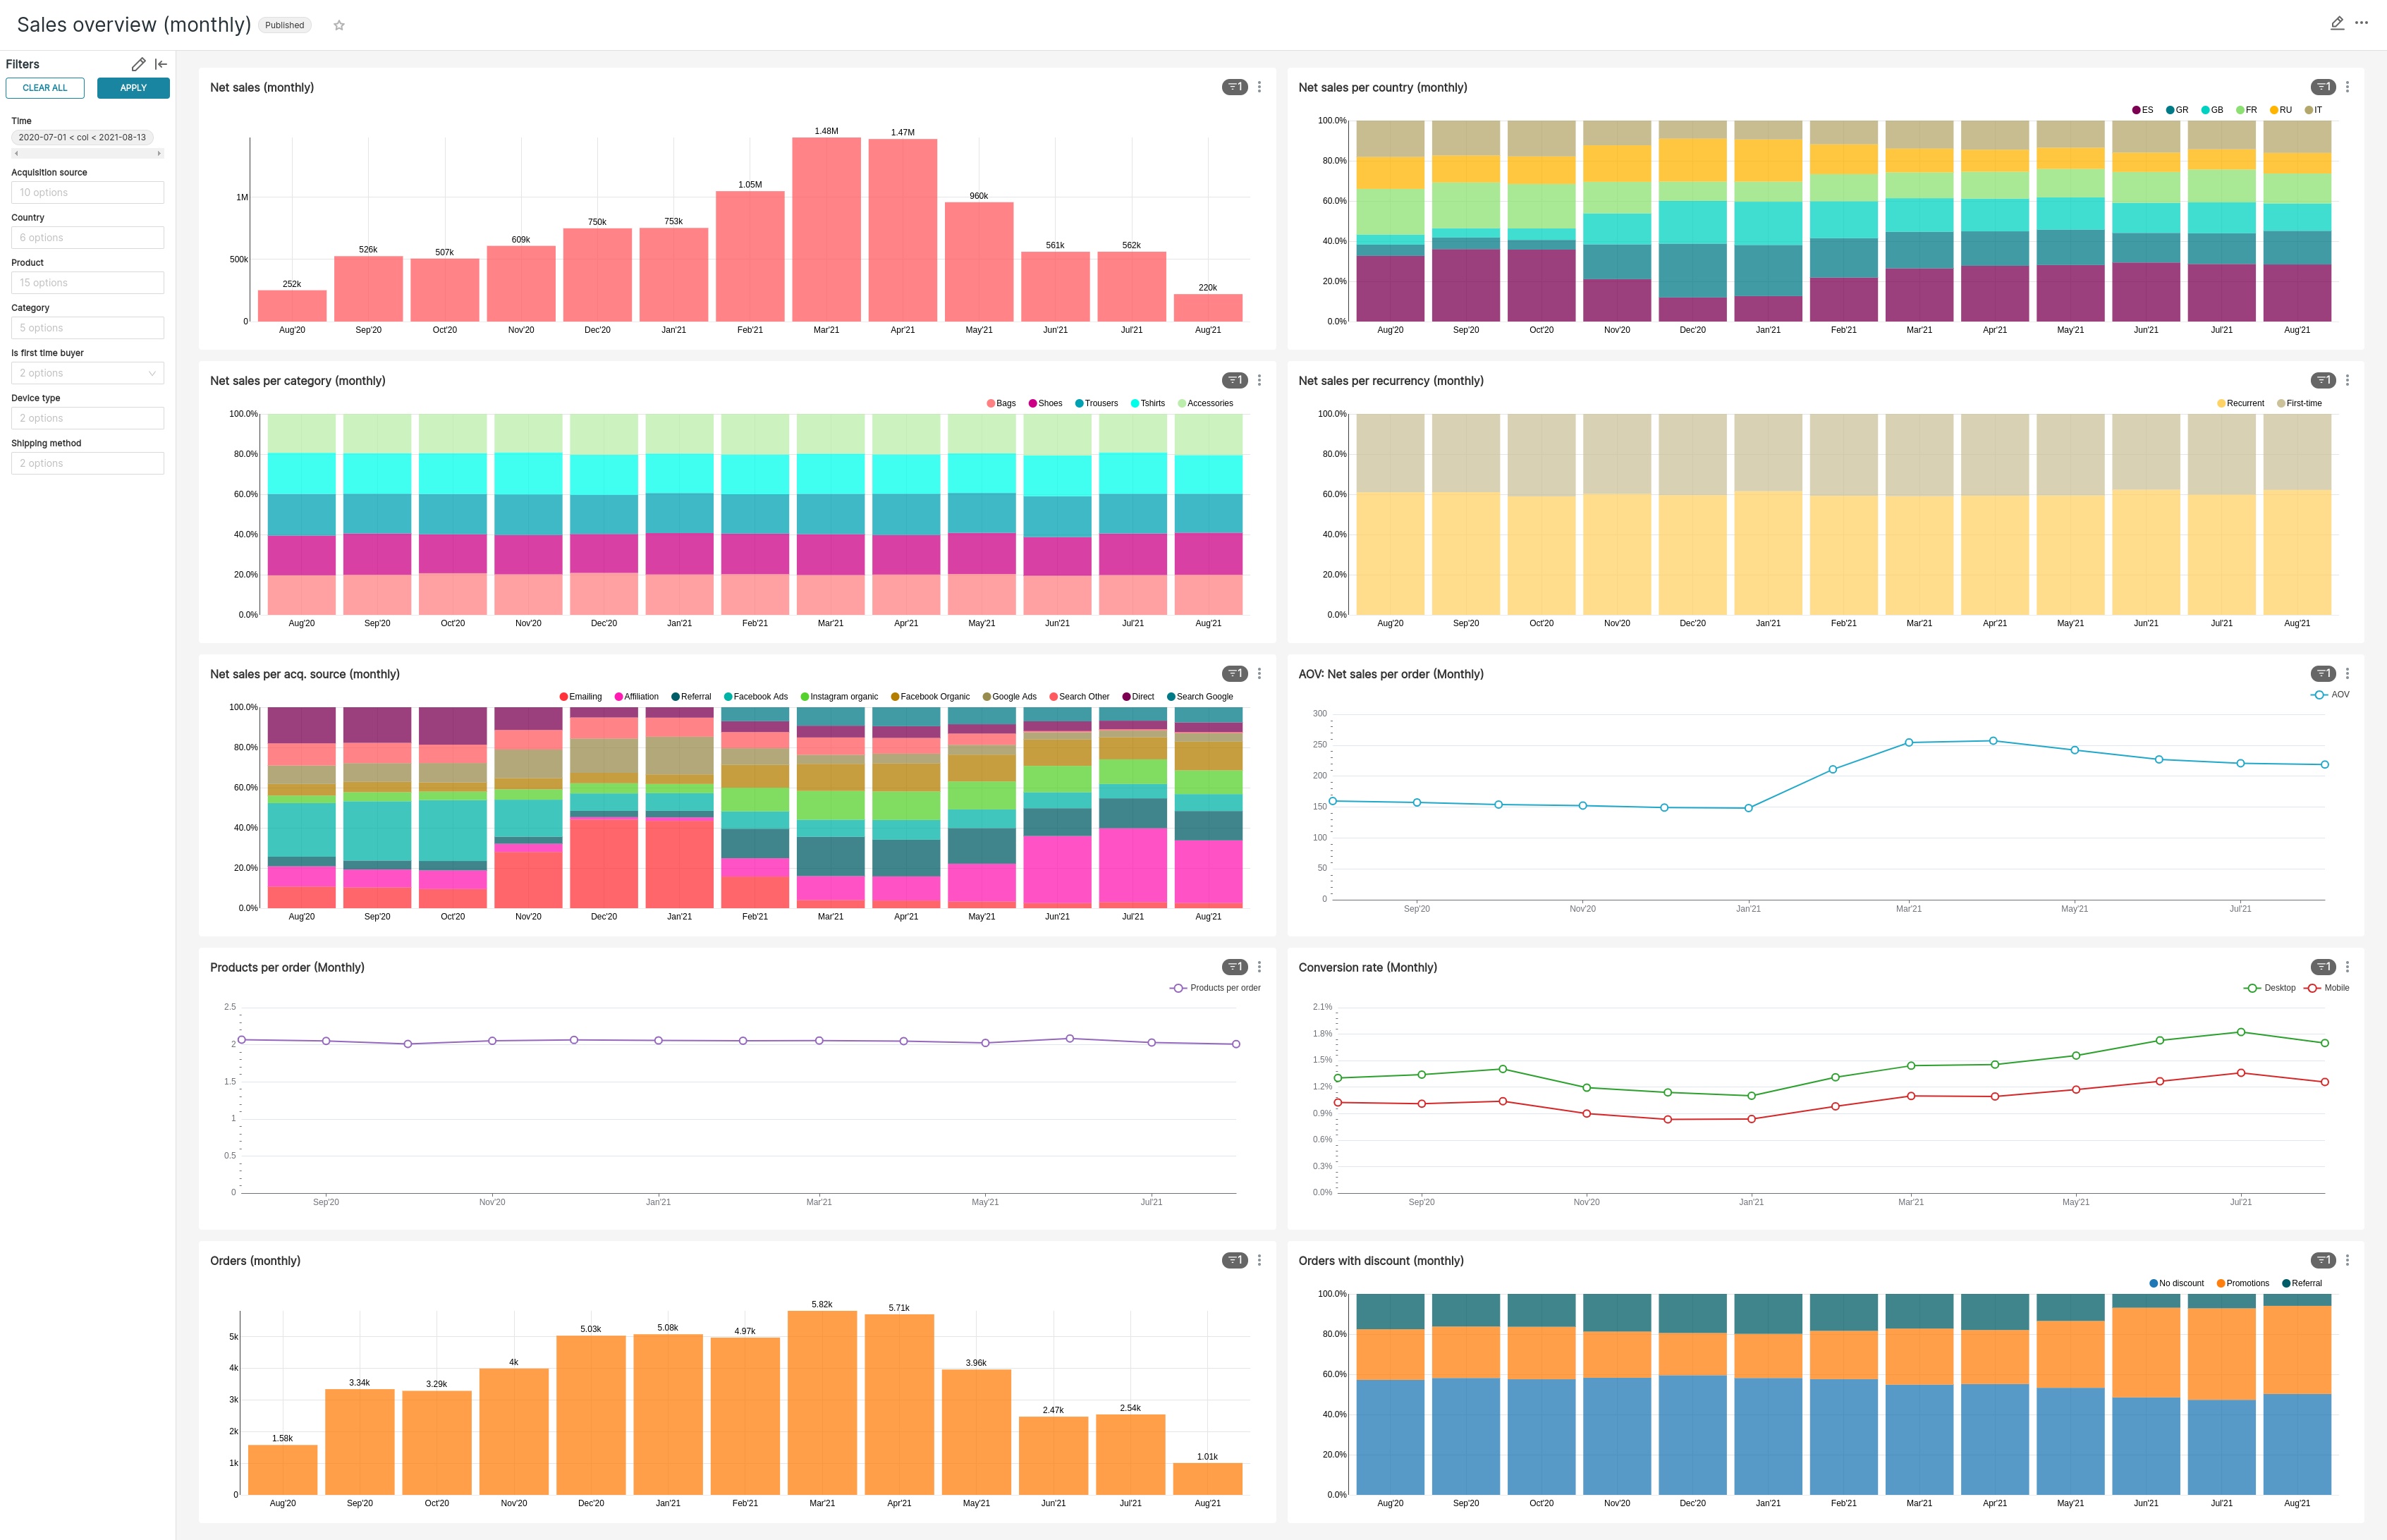Click the Time filter horizontal scrollbar

point(87,153)
